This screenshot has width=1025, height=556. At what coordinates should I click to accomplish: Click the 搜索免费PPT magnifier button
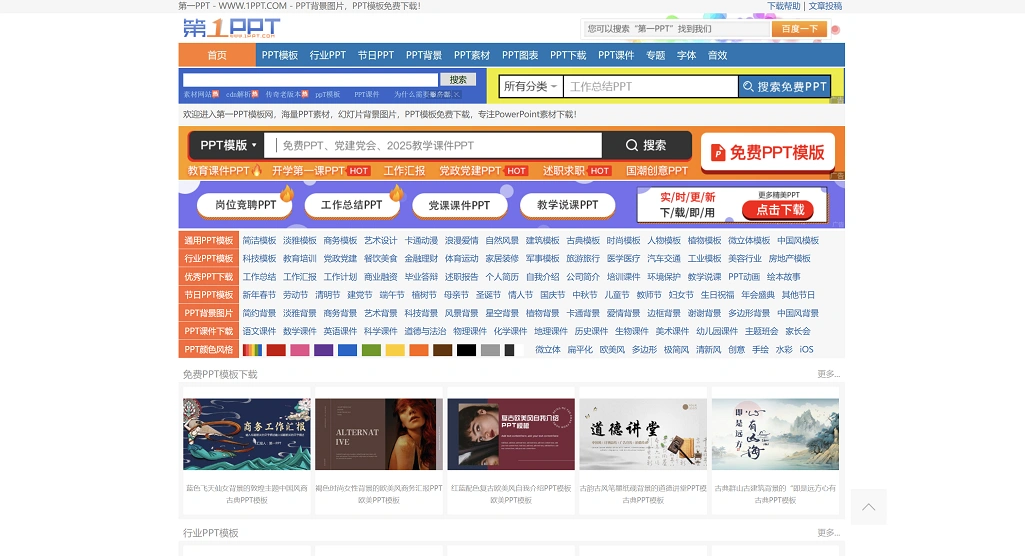[x=784, y=87]
